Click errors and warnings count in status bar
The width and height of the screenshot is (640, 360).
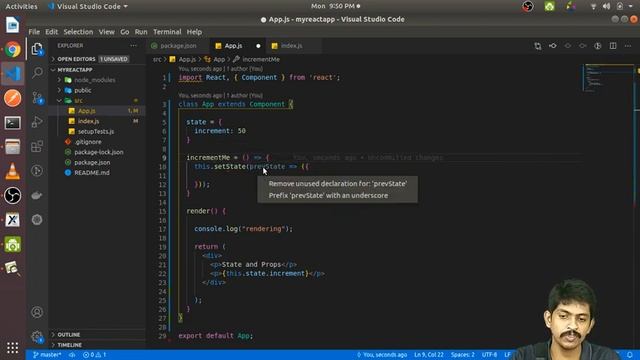click(x=95, y=355)
